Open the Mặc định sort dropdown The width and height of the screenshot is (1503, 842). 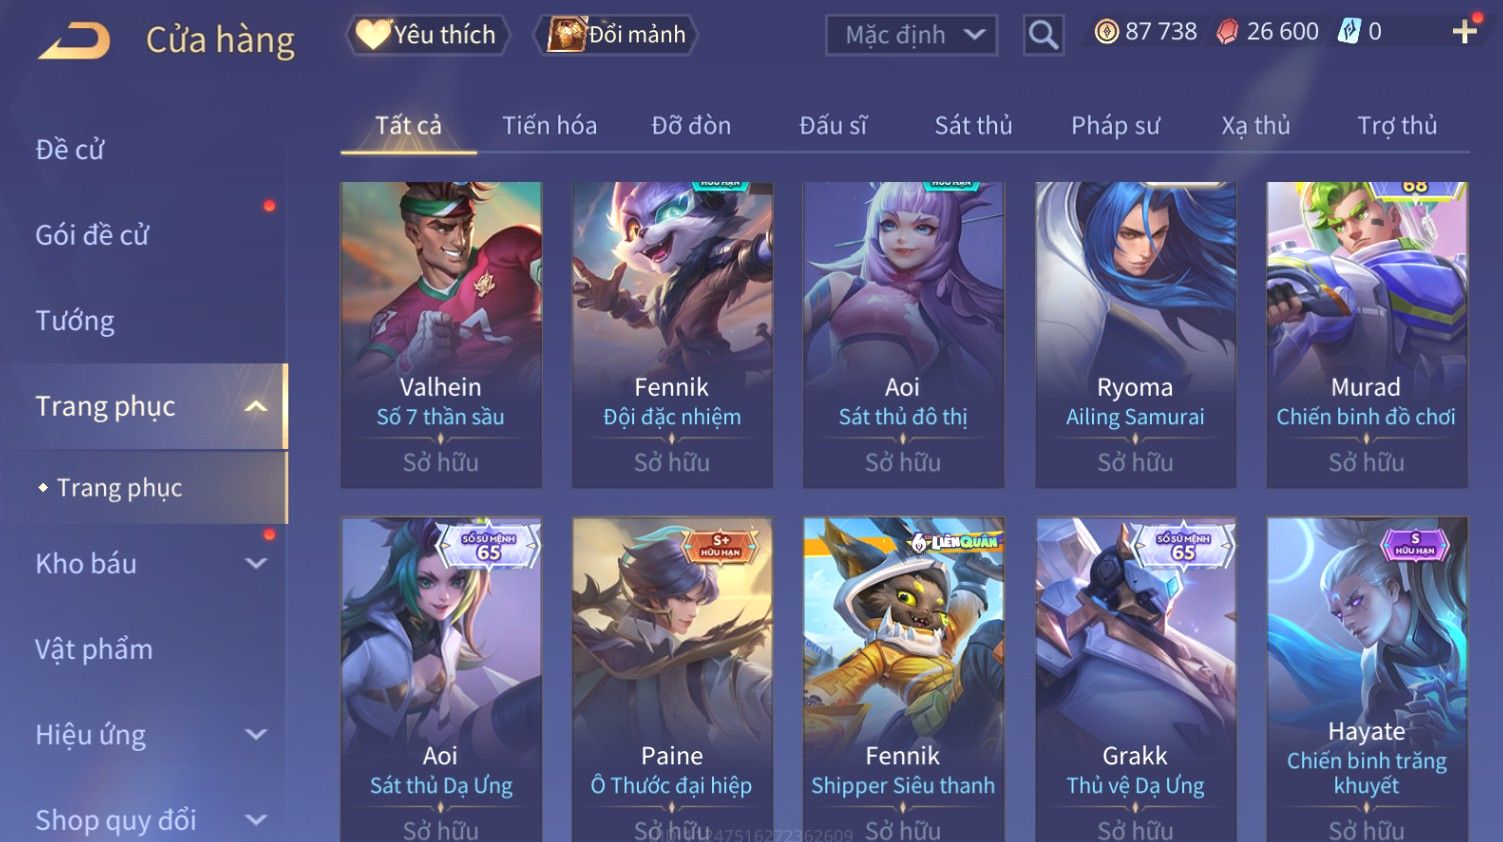coord(912,35)
